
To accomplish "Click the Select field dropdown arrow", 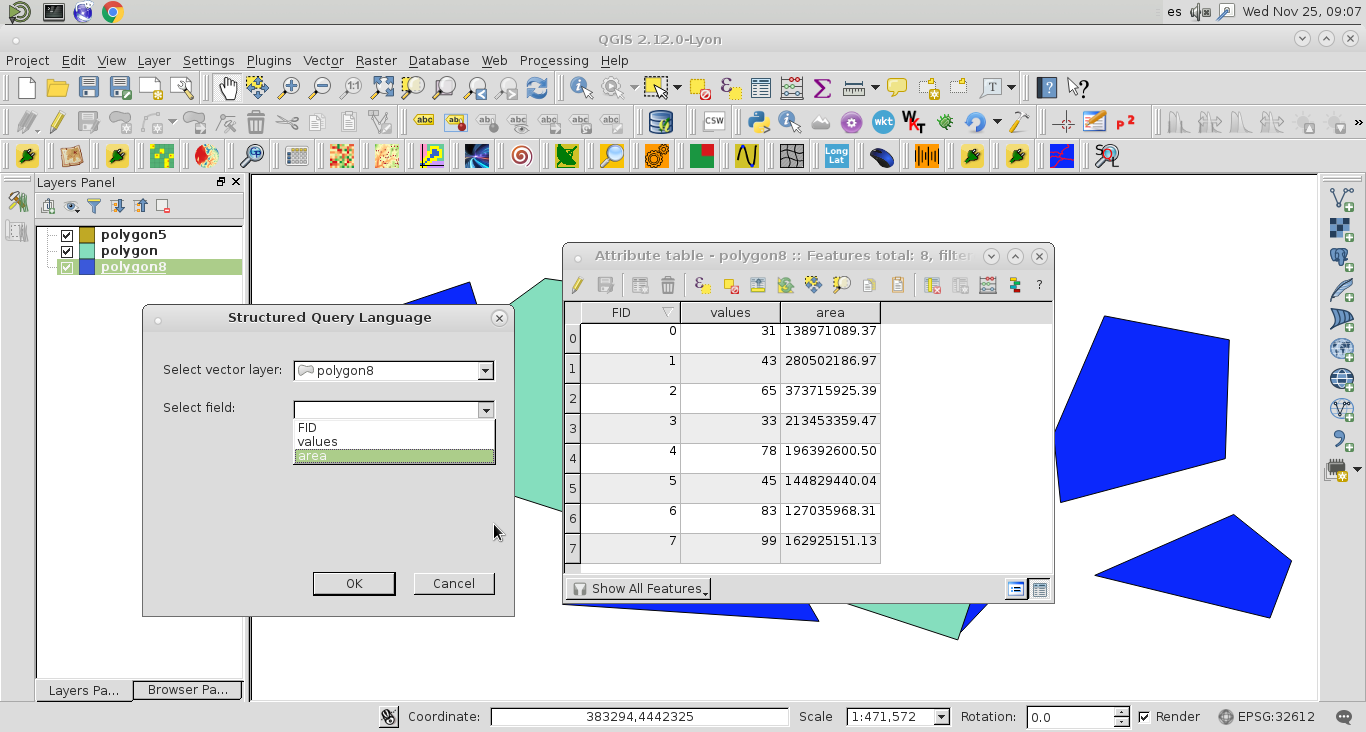I will (x=485, y=409).
